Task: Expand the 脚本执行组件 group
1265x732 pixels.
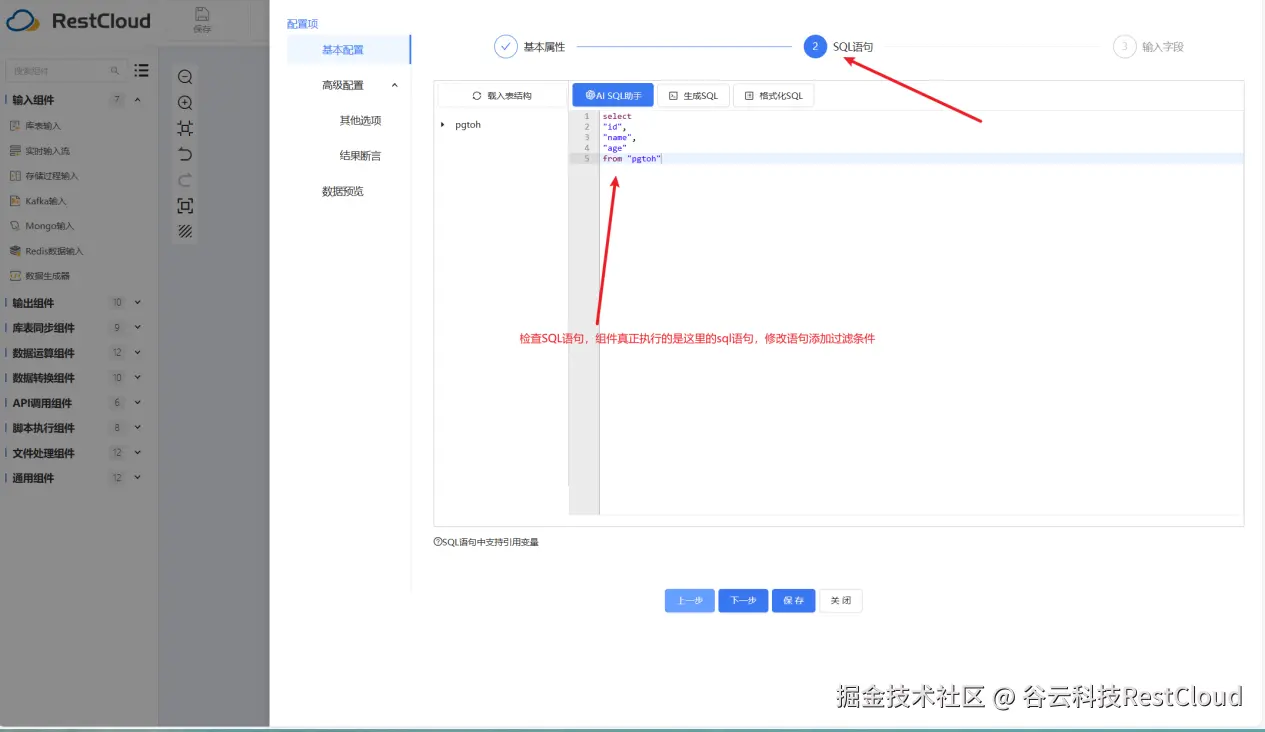Action: (138, 428)
